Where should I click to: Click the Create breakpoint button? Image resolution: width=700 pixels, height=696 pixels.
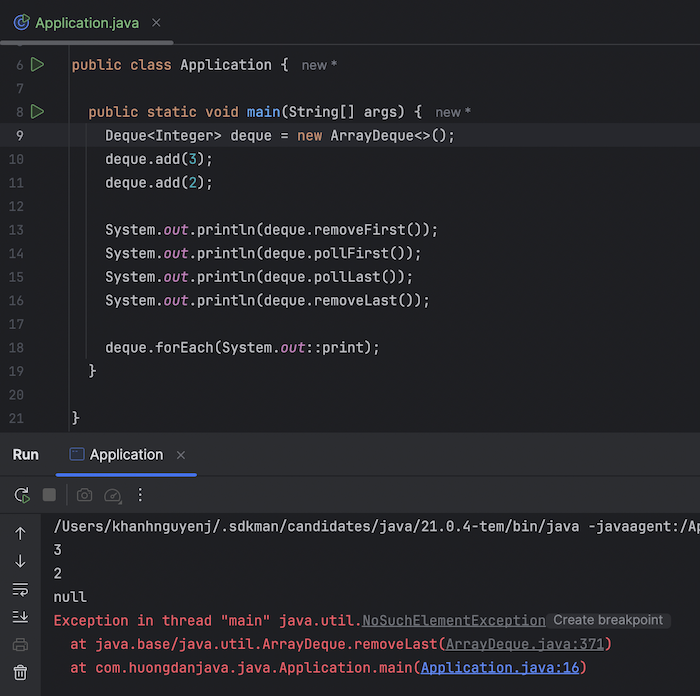(x=607, y=620)
